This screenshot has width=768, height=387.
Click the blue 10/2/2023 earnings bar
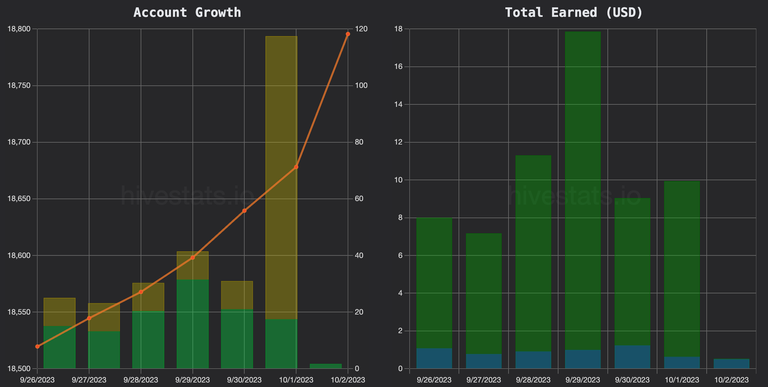tap(731, 363)
